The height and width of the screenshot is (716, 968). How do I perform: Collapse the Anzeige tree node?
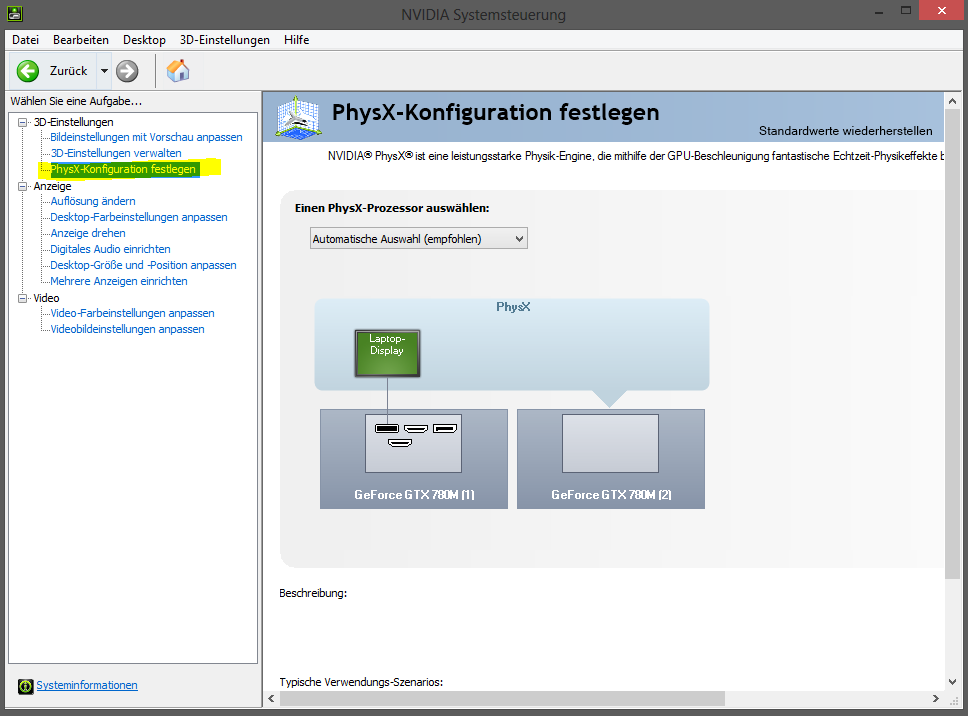(x=23, y=186)
